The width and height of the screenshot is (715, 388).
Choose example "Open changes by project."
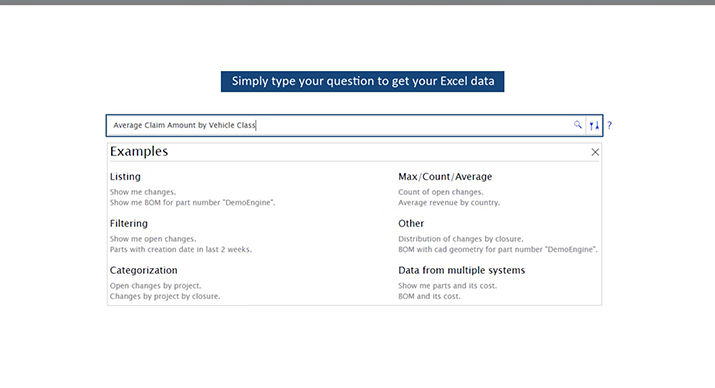(x=155, y=286)
